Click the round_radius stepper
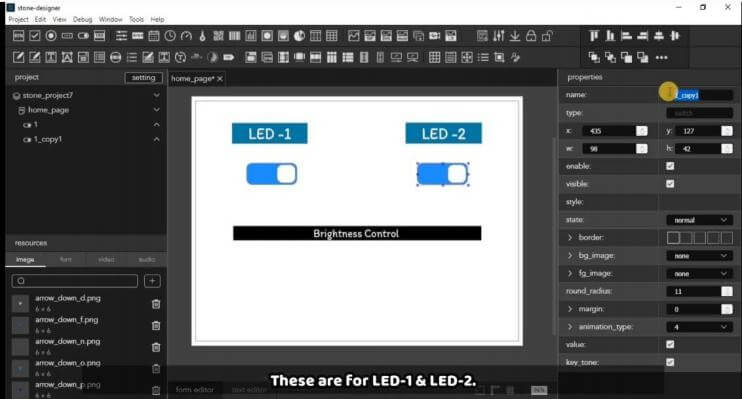742x399 pixels. pyautogui.click(x=727, y=292)
